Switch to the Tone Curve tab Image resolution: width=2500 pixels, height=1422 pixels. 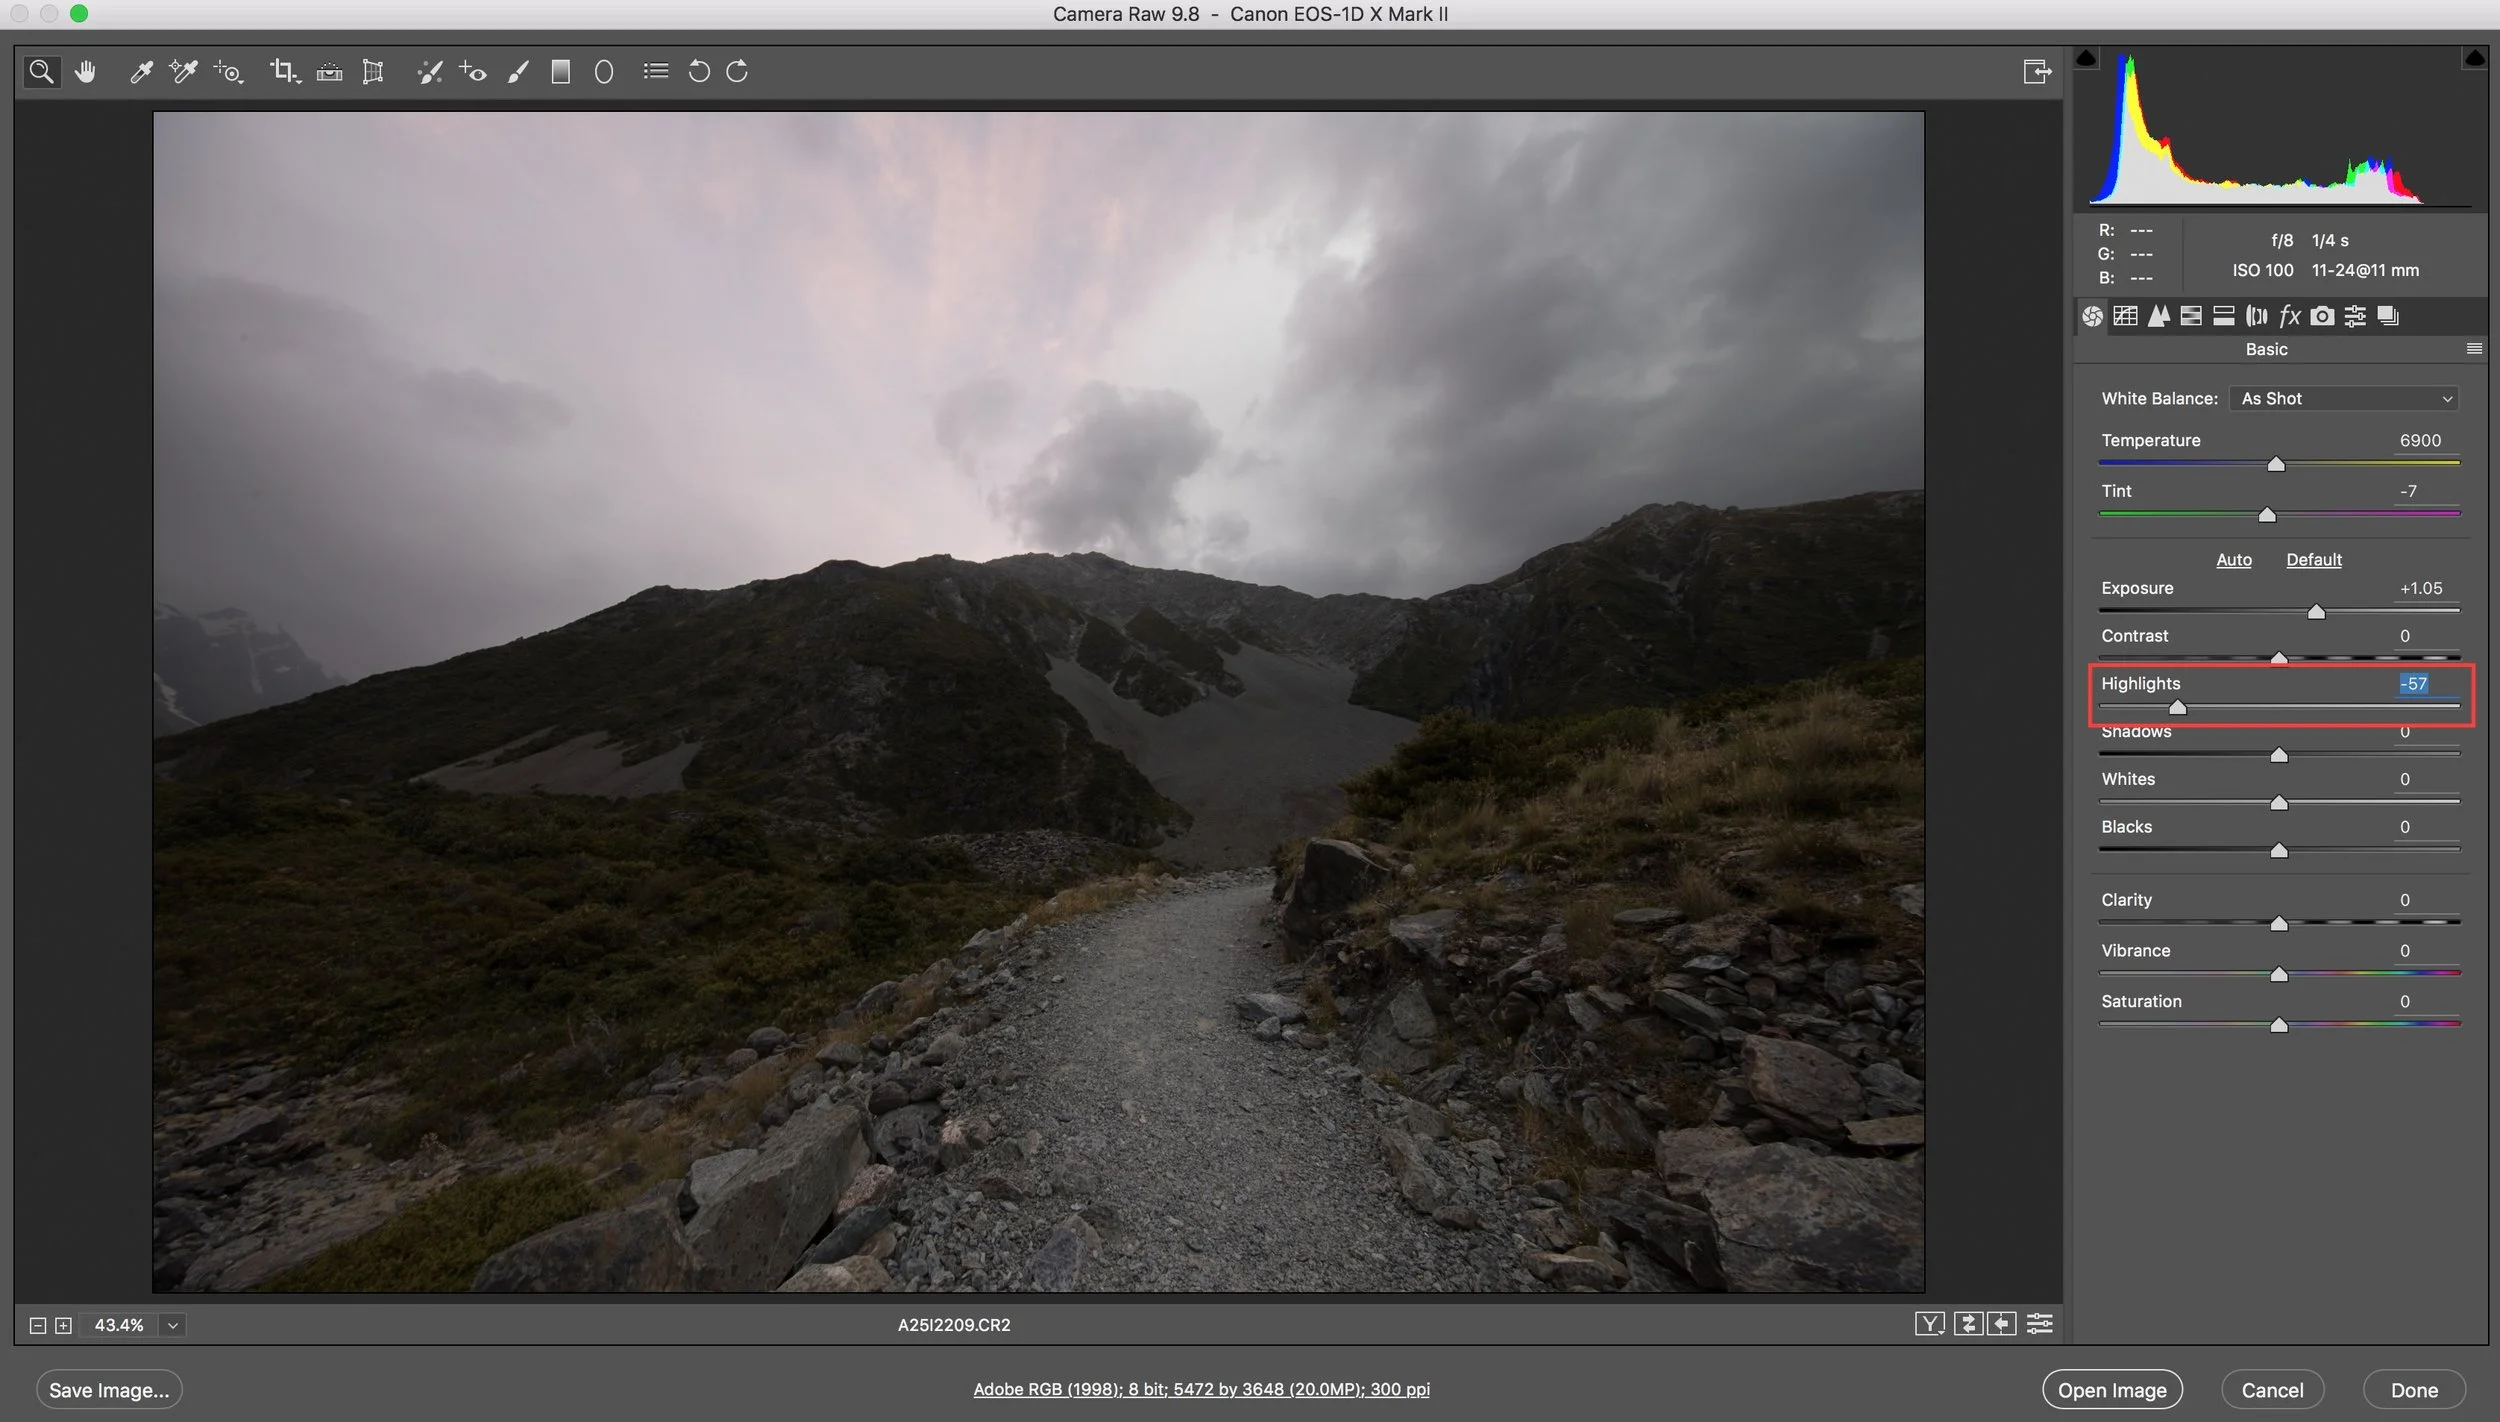[x=2125, y=316]
